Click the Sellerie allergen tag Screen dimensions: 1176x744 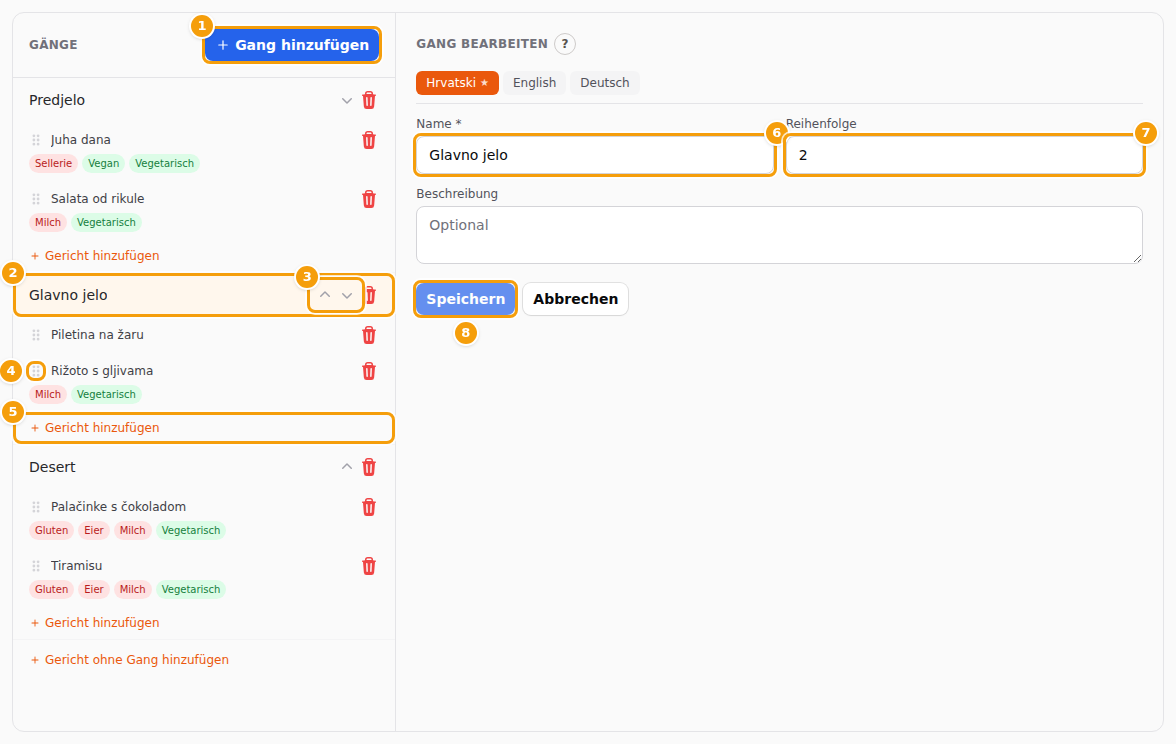pyautogui.click(x=53, y=164)
